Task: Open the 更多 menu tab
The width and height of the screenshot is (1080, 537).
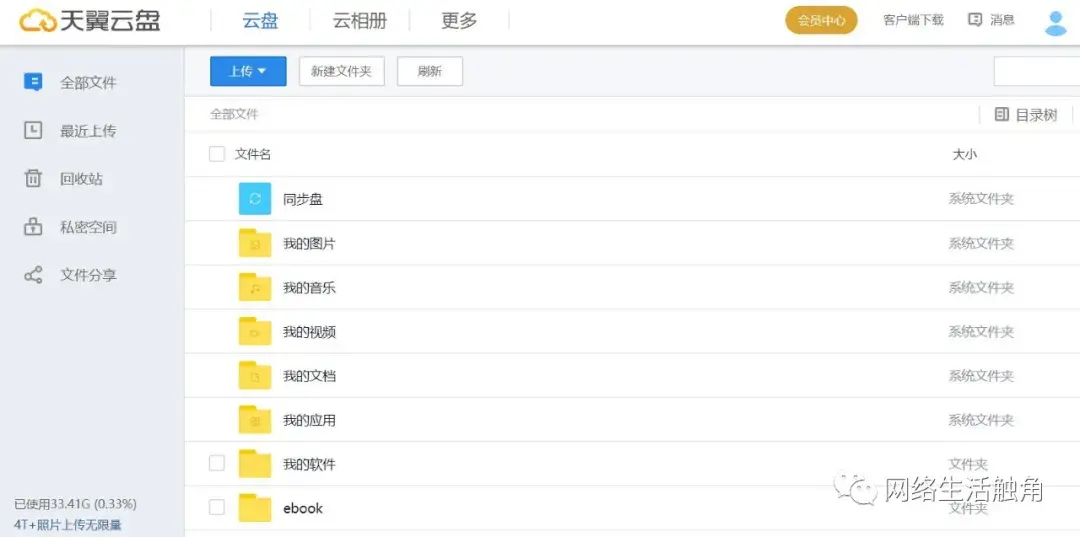Action: [x=459, y=21]
